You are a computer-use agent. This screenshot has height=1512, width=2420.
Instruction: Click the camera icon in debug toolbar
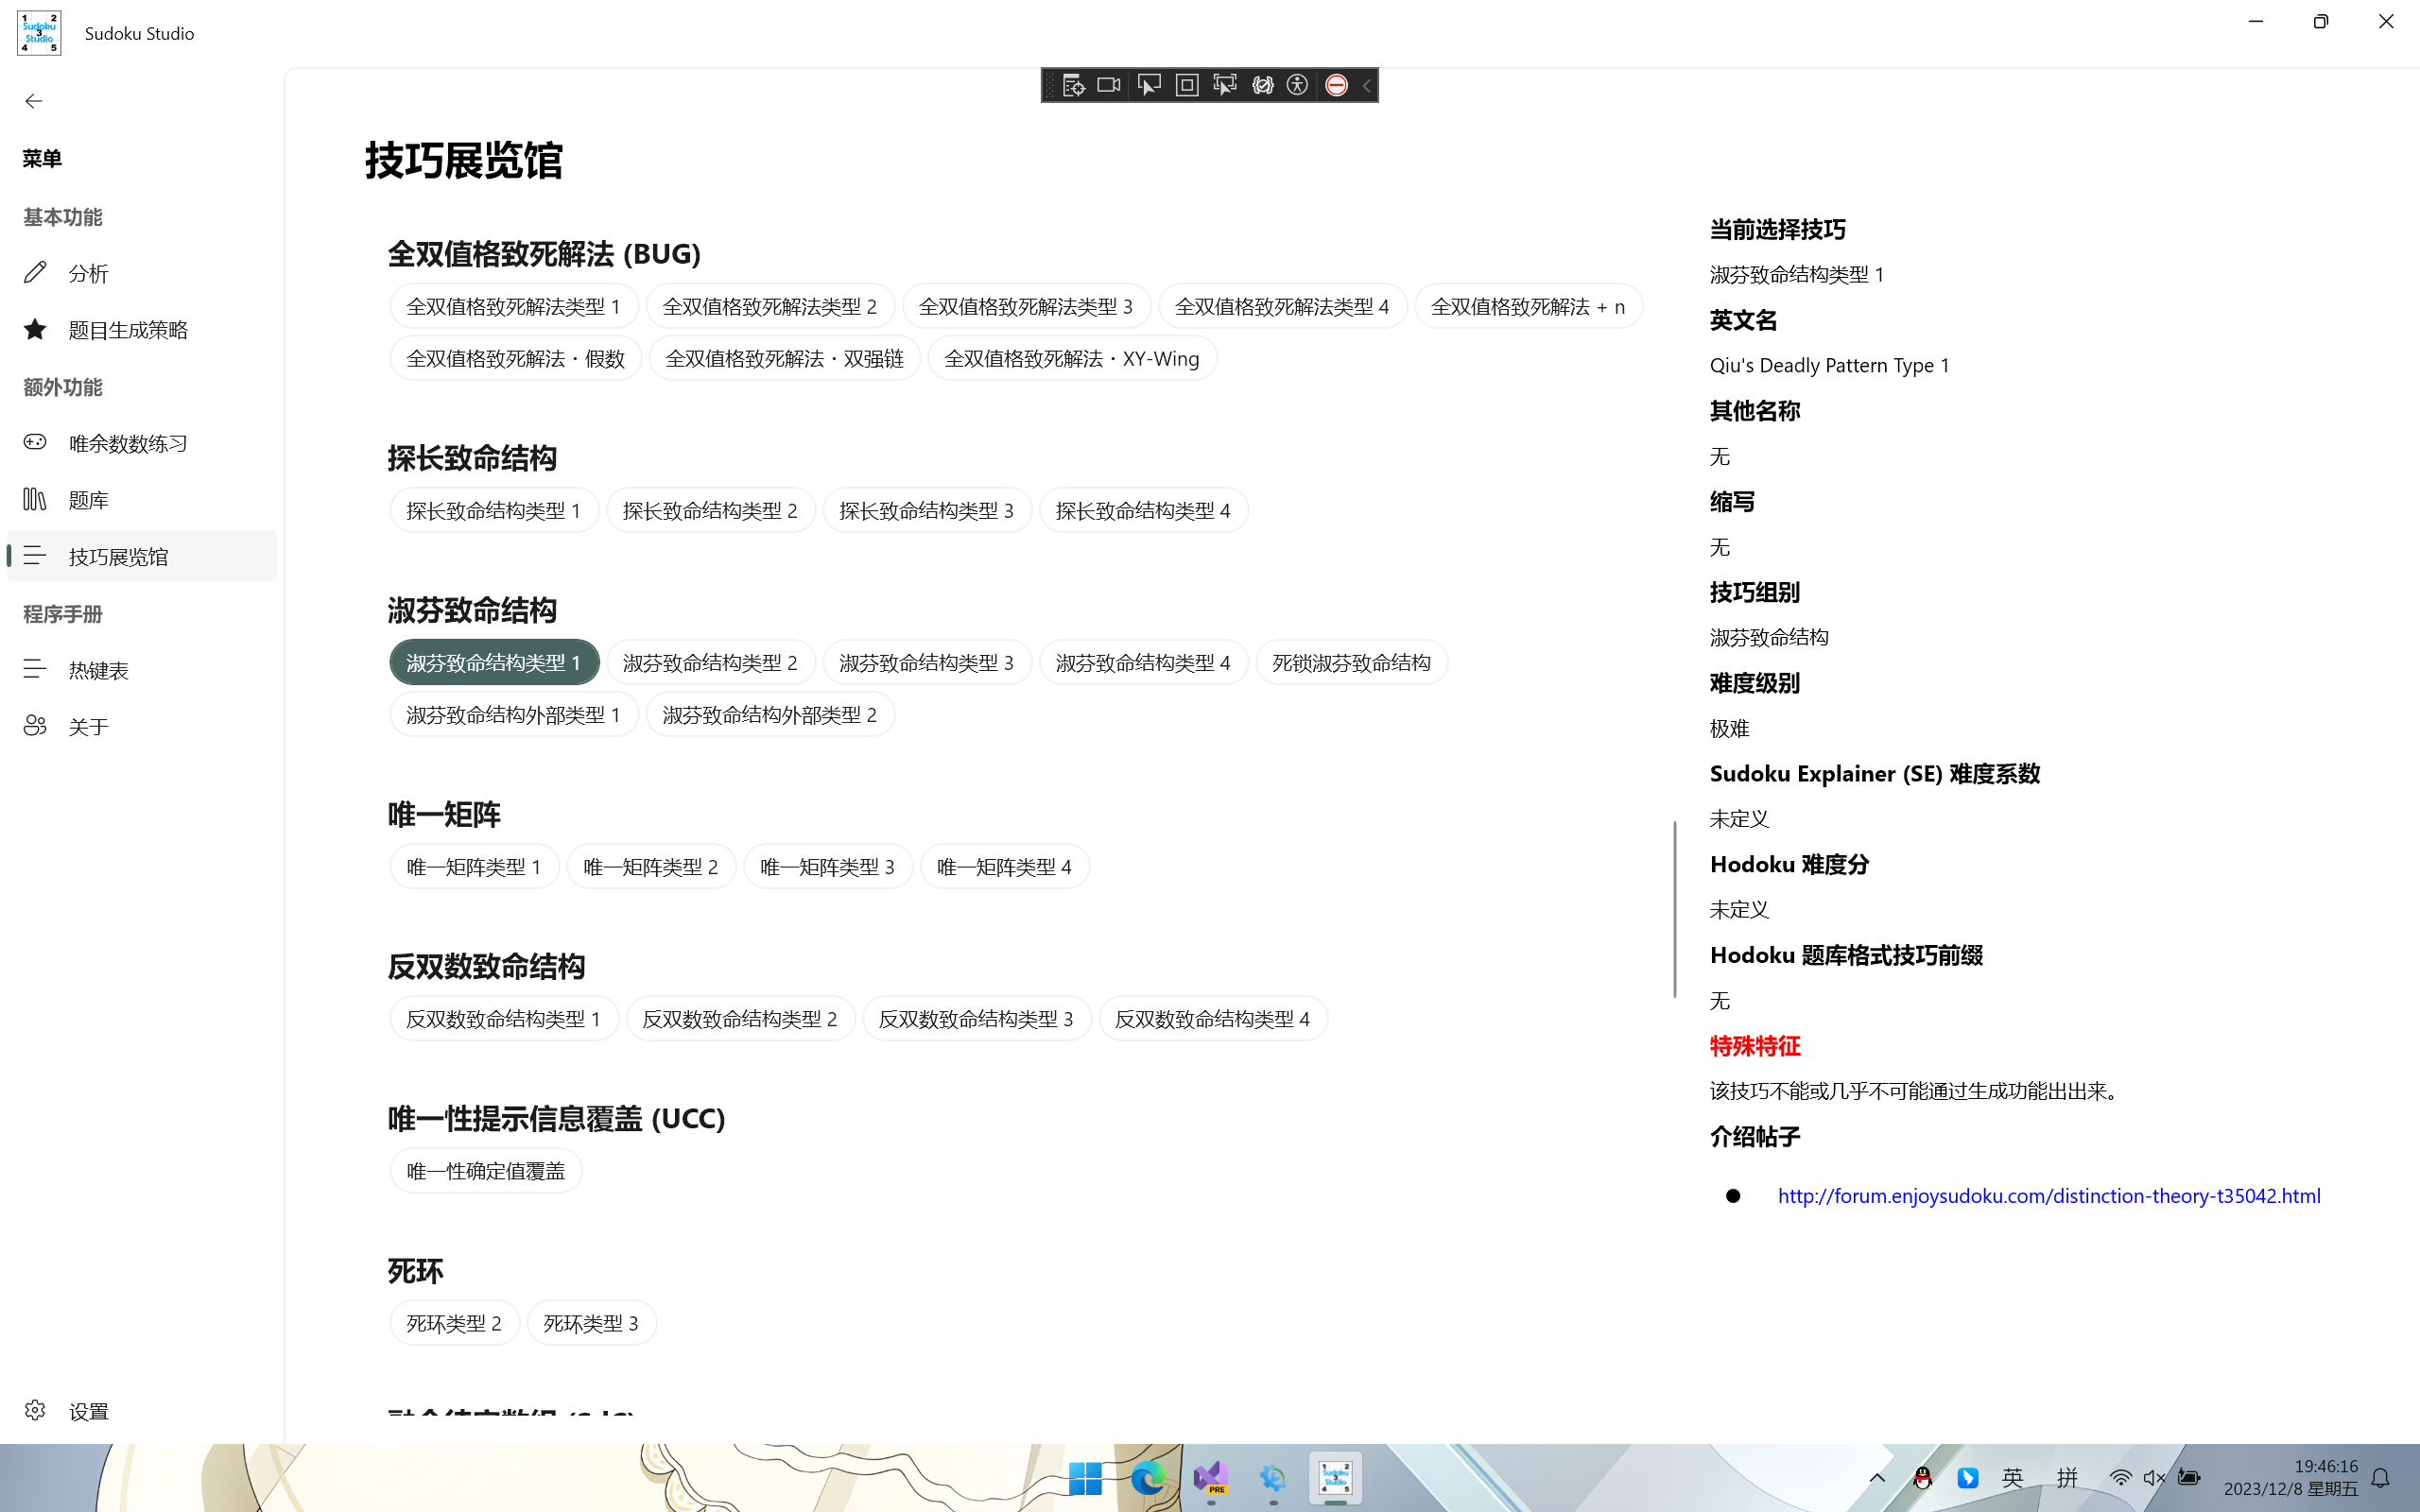pyautogui.click(x=1109, y=85)
